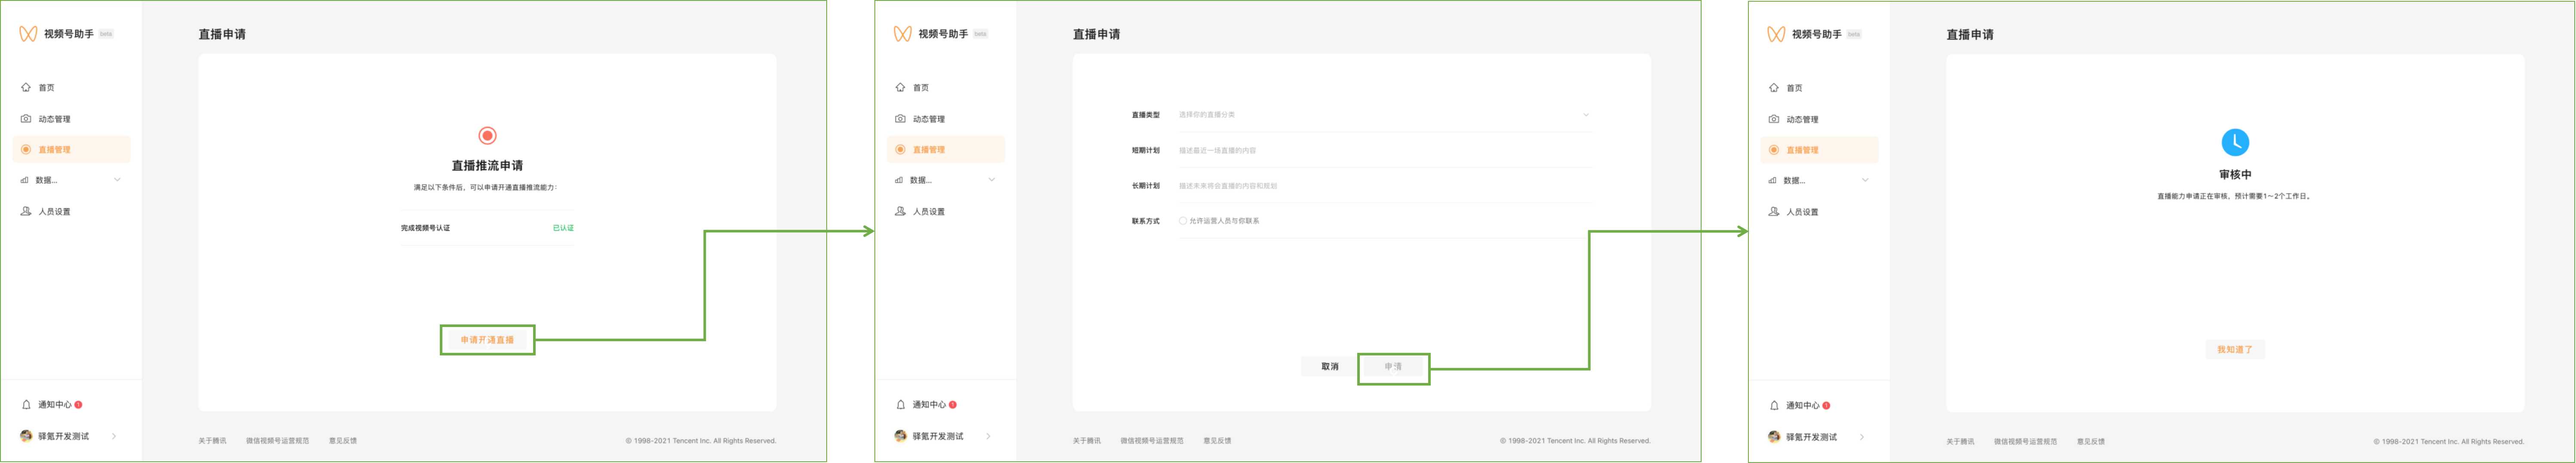Click 通知中心 bell icon on 审核中 screen
2576x463 pixels.
tap(1774, 406)
